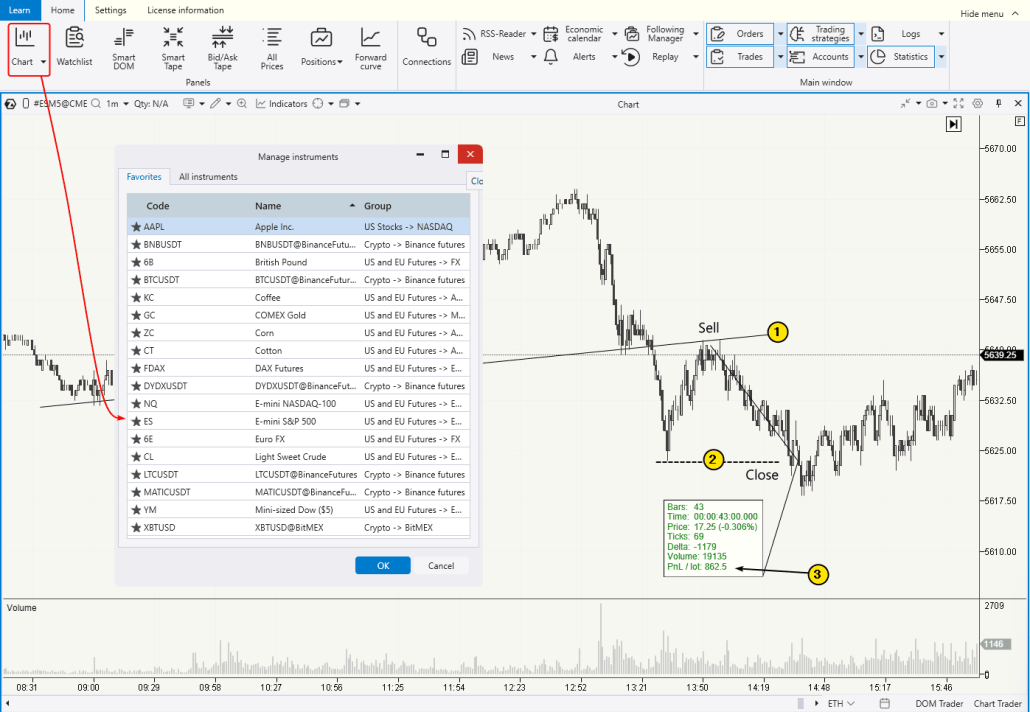Expand the Orders button dropdown
This screenshot has width=1030, height=712.
[x=779, y=33]
